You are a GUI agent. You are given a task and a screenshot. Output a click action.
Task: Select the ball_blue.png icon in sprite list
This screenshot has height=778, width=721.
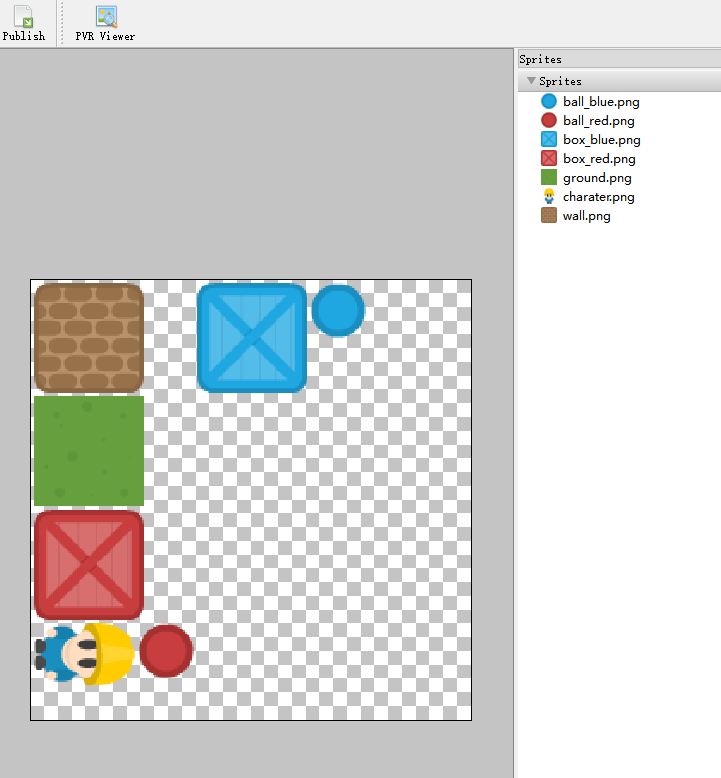pos(549,101)
